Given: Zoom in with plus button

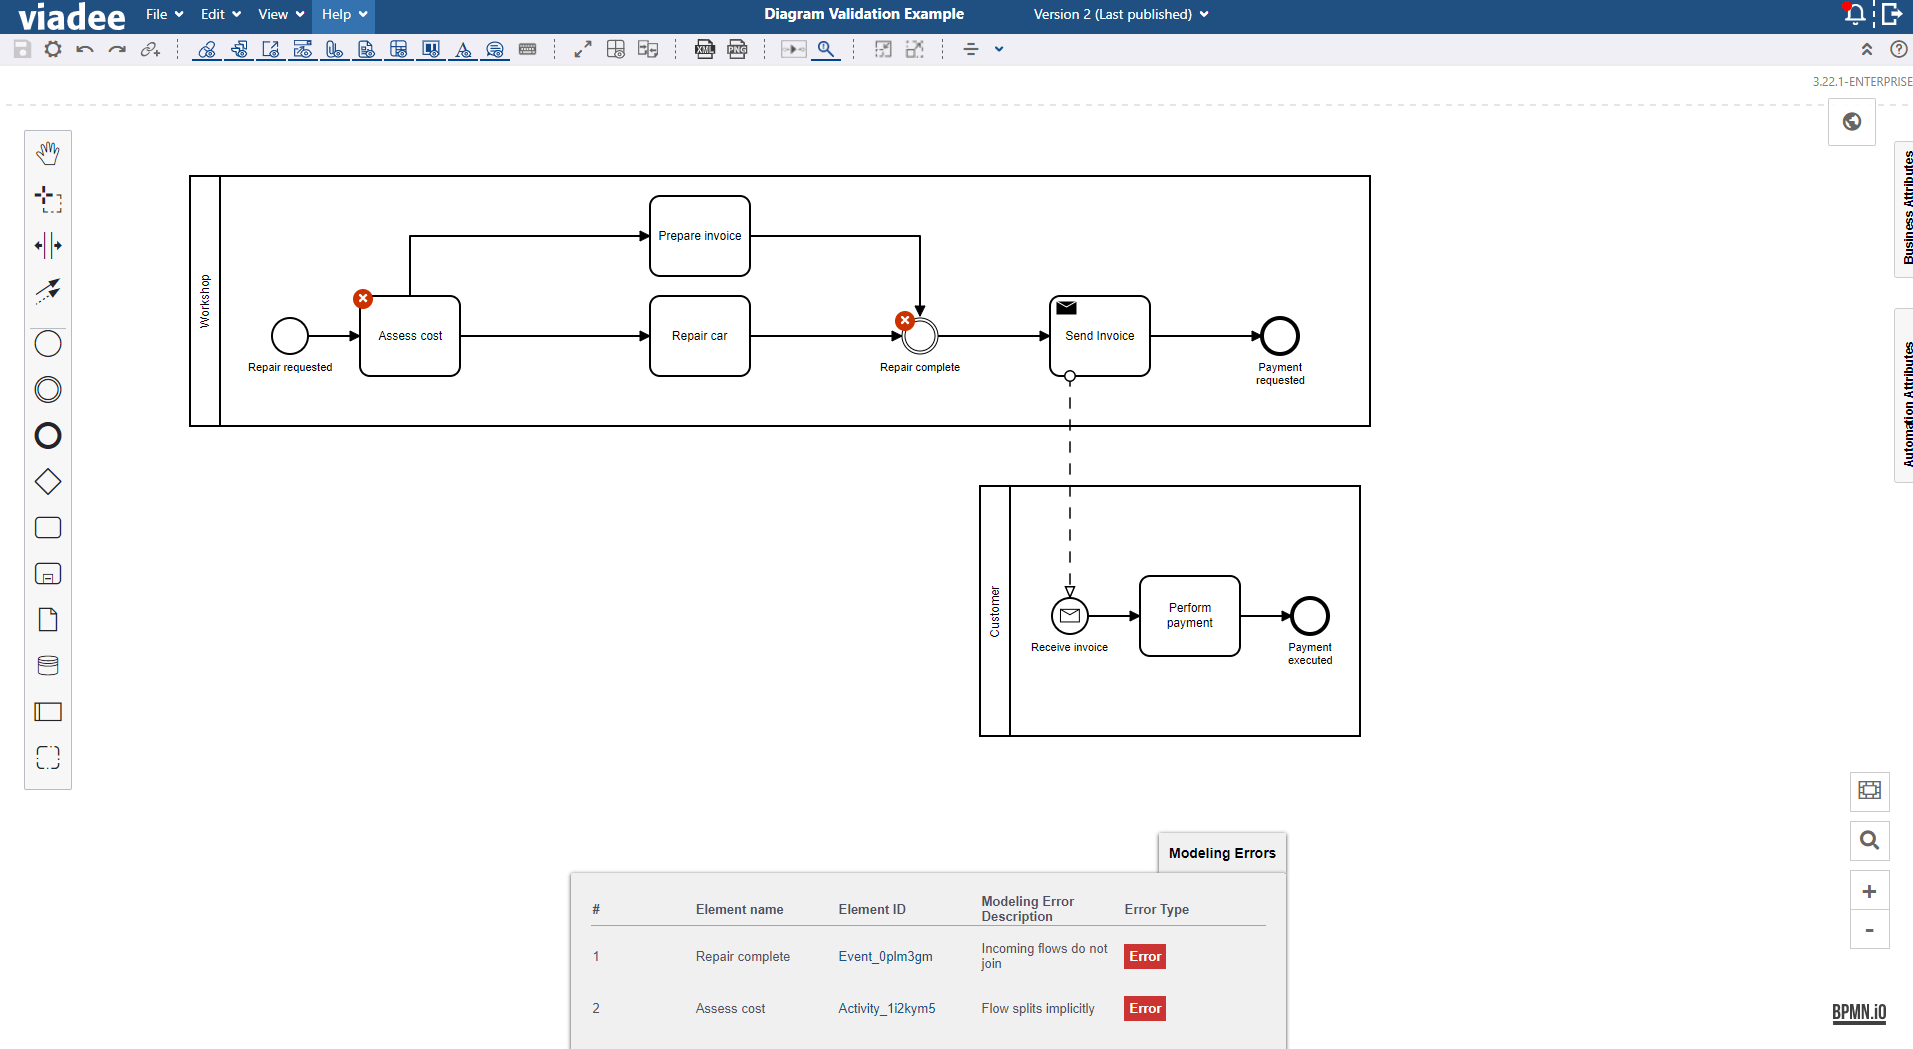Looking at the screenshot, I should pos(1869,891).
